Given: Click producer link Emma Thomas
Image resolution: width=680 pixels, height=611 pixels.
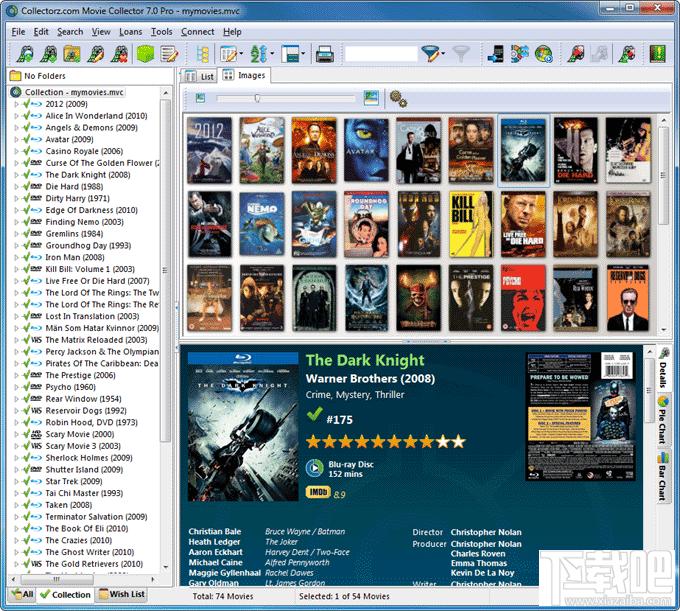Looking at the screenshot, I should tap(479, 563).
